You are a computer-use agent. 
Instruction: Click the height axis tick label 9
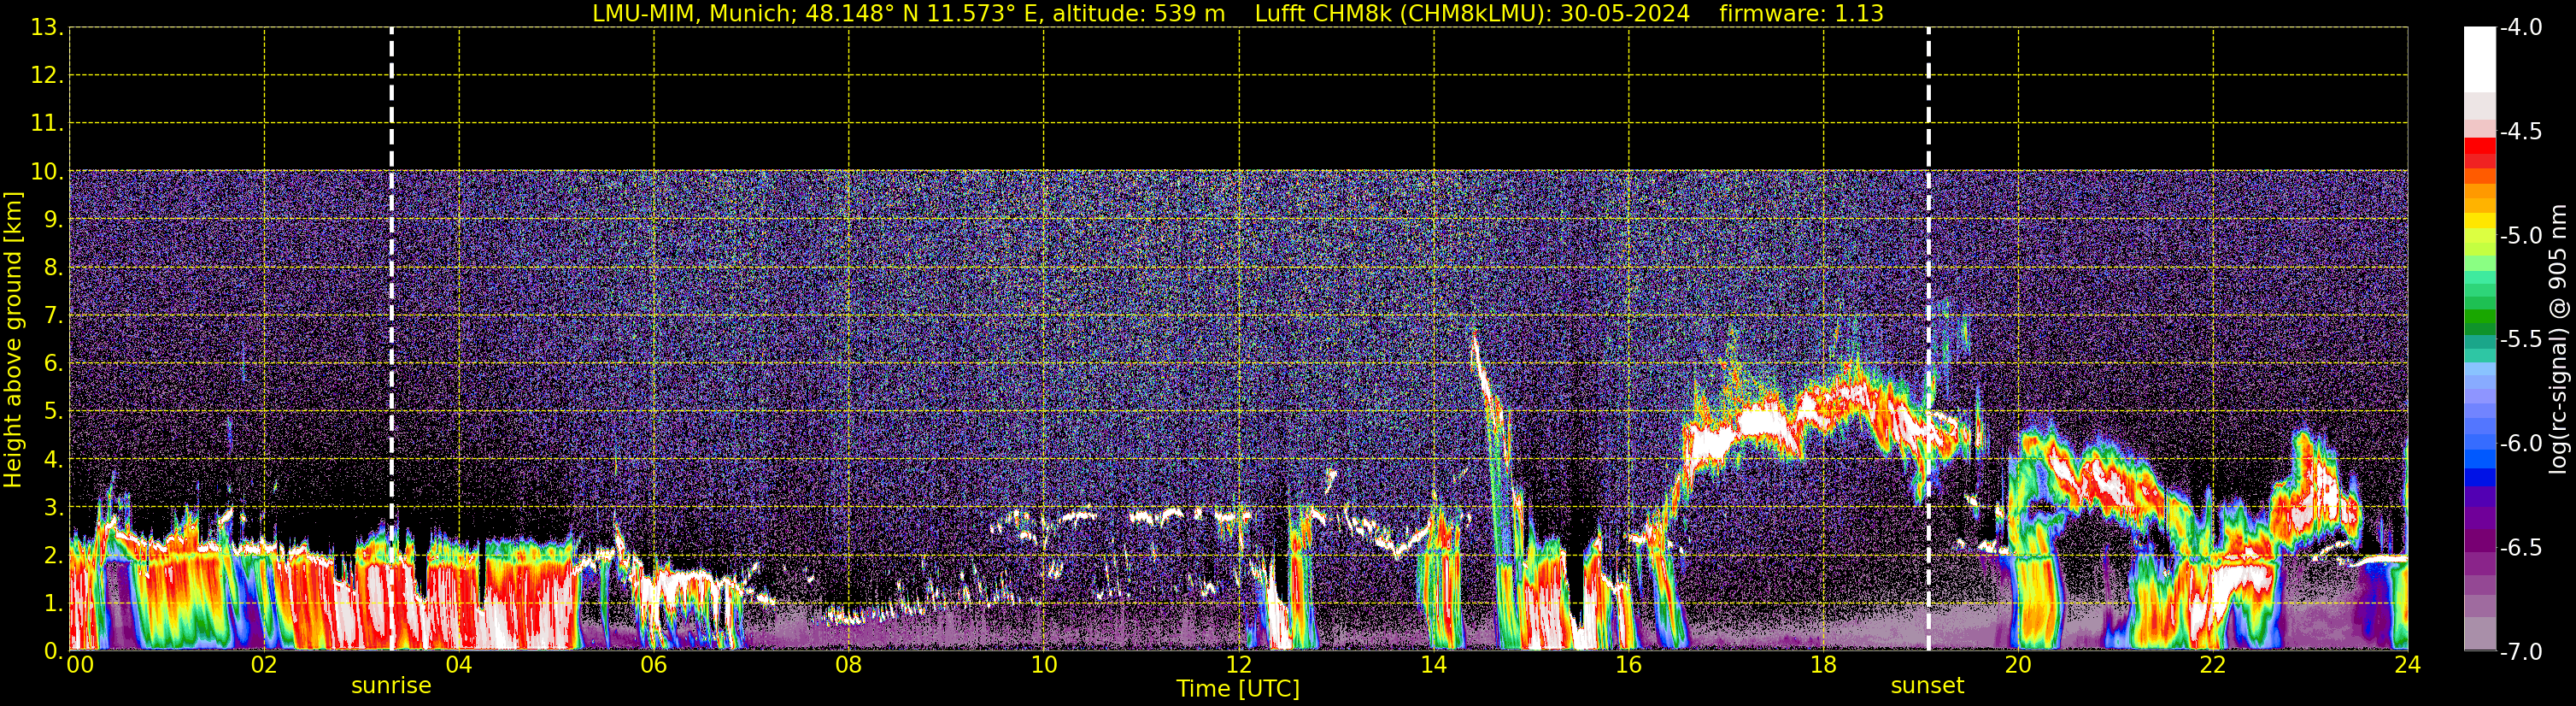[52, 219]
